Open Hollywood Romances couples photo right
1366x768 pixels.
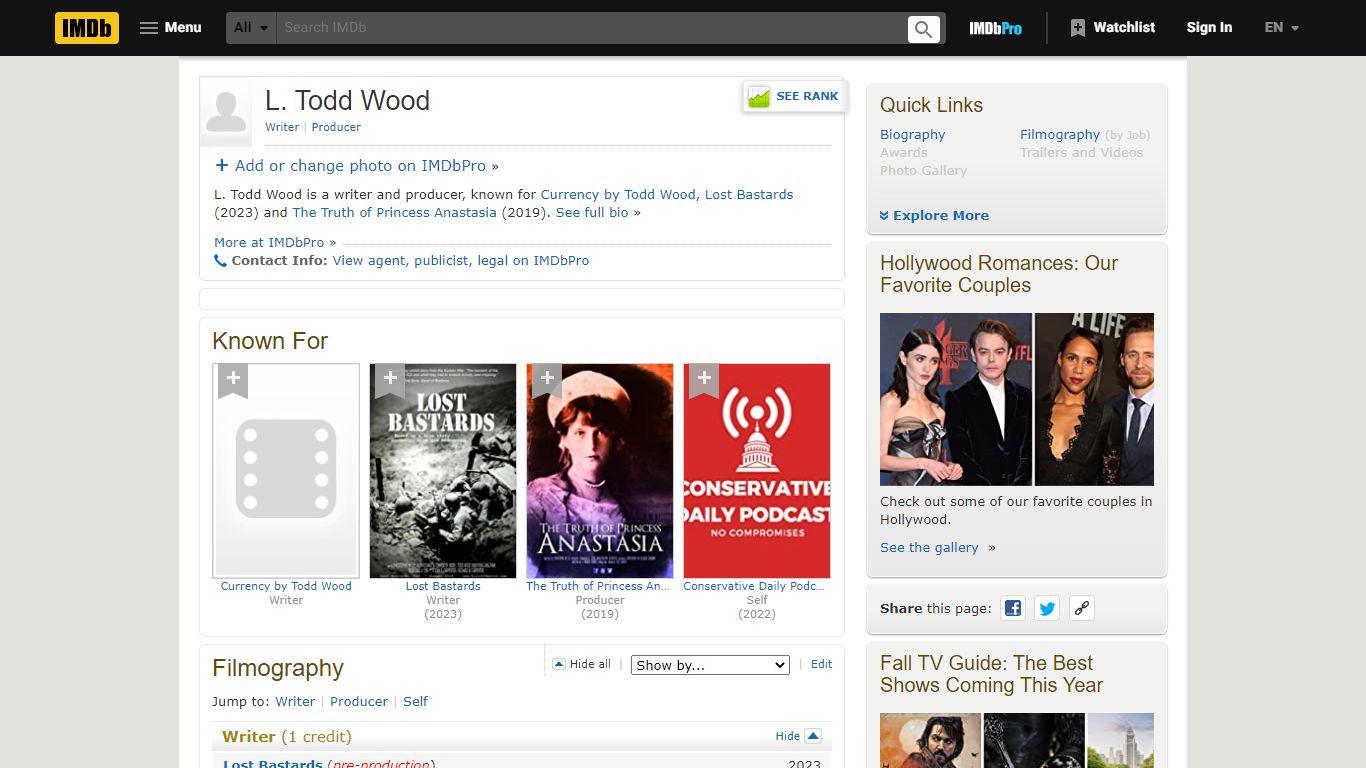(x=1094, y=399)
